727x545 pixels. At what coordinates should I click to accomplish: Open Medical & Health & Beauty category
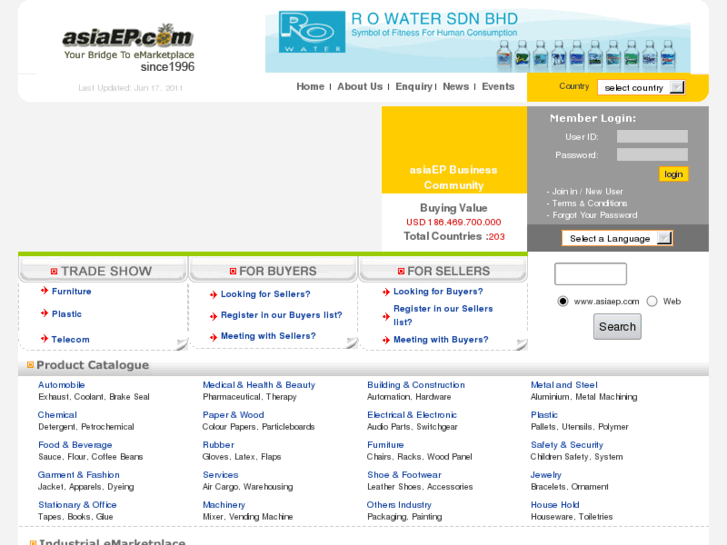(259, 385)
